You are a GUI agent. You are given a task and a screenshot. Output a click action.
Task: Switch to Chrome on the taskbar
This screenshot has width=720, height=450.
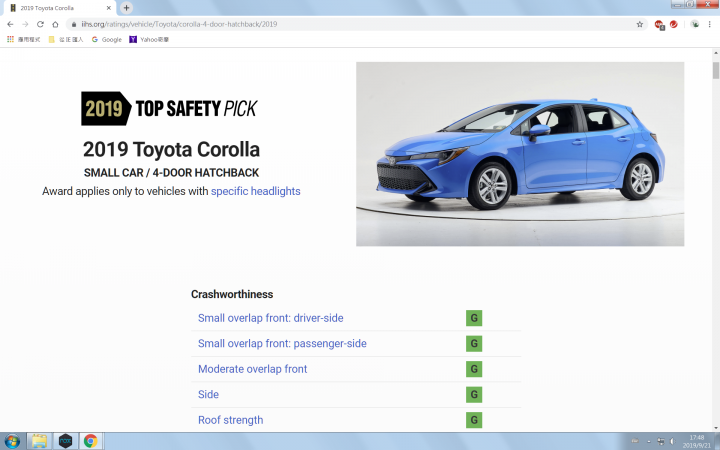click(91, 441)
